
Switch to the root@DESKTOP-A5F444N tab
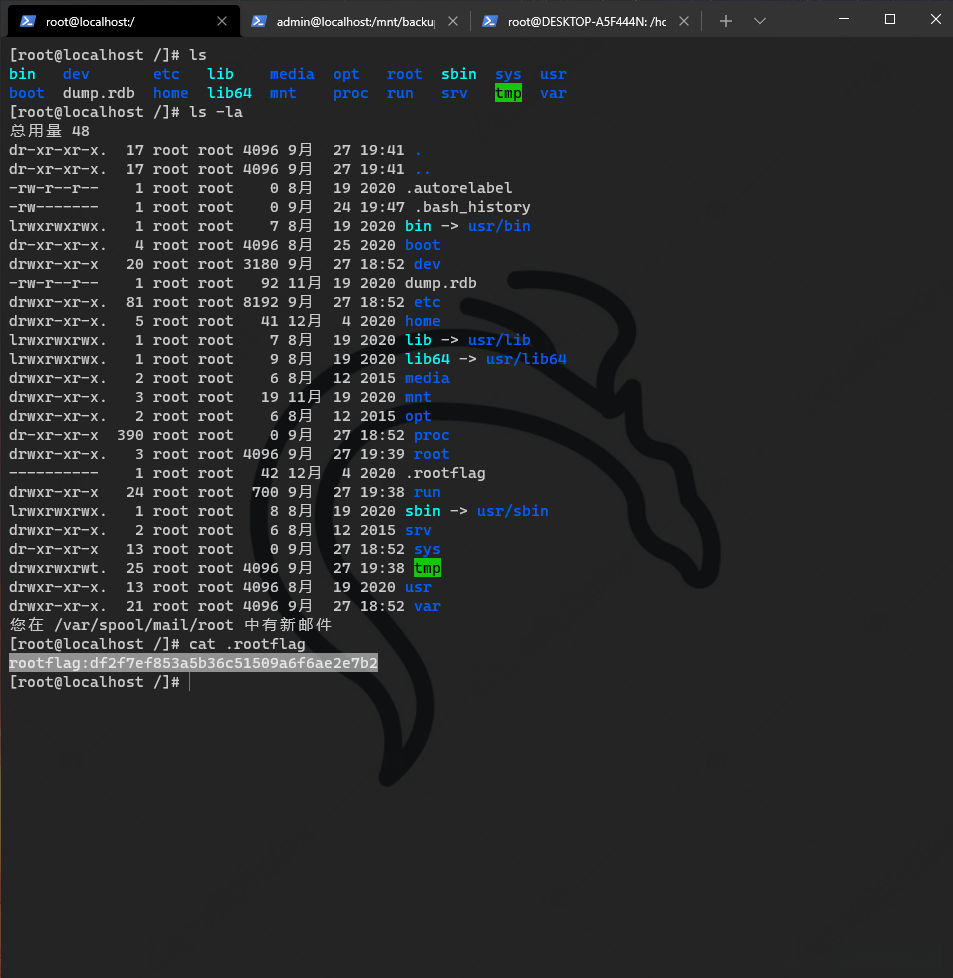click(586, 21)
